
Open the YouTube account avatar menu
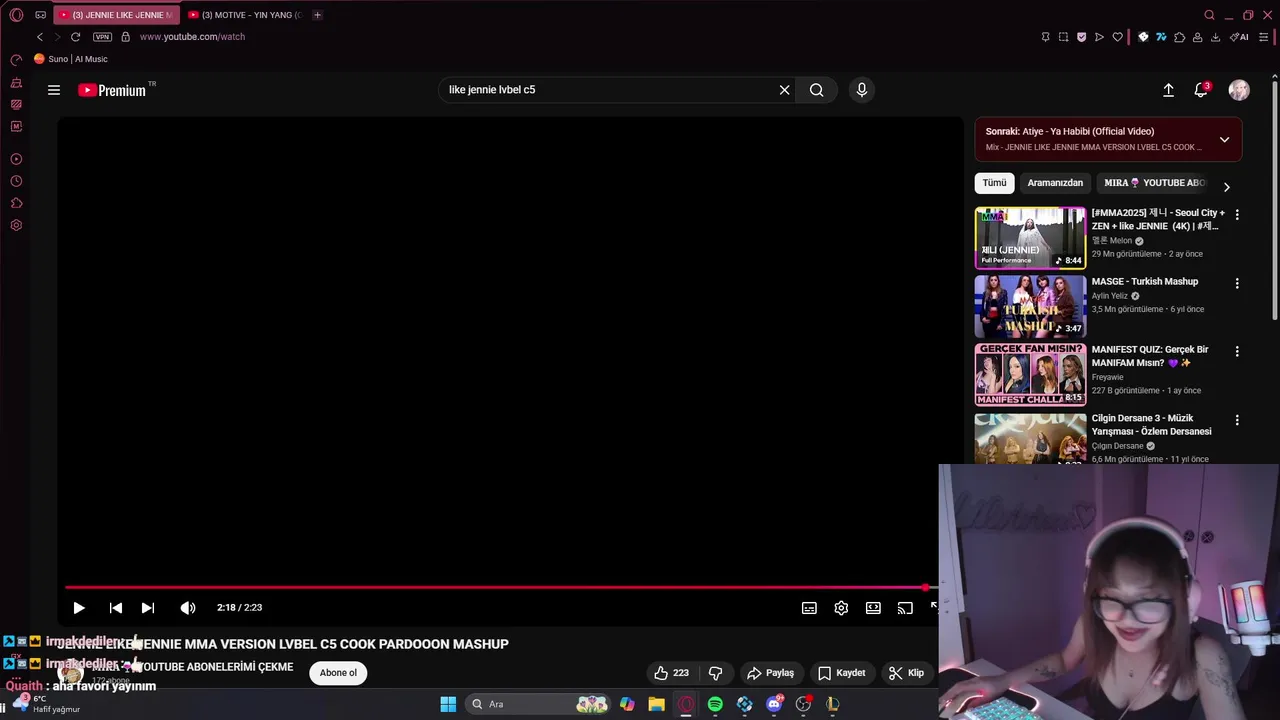(x=1239, y=90)
